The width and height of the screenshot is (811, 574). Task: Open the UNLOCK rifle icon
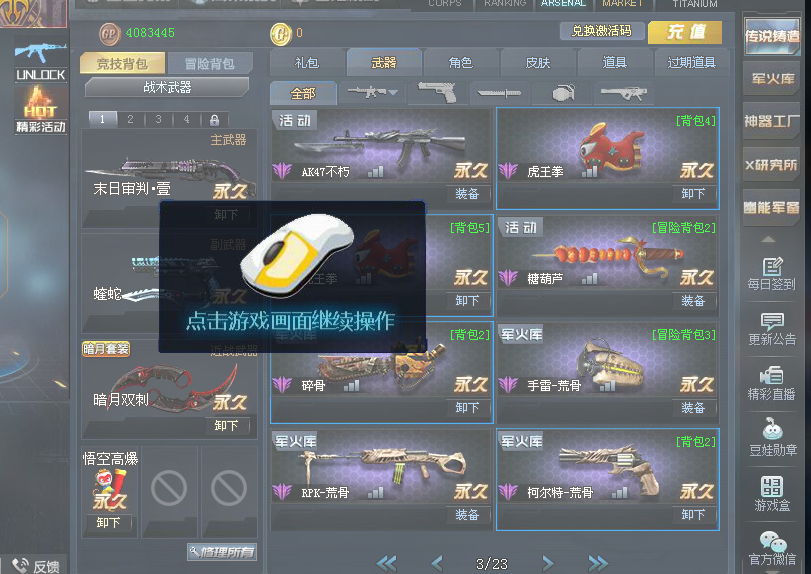pyautogui.click(x=40, y=62)
